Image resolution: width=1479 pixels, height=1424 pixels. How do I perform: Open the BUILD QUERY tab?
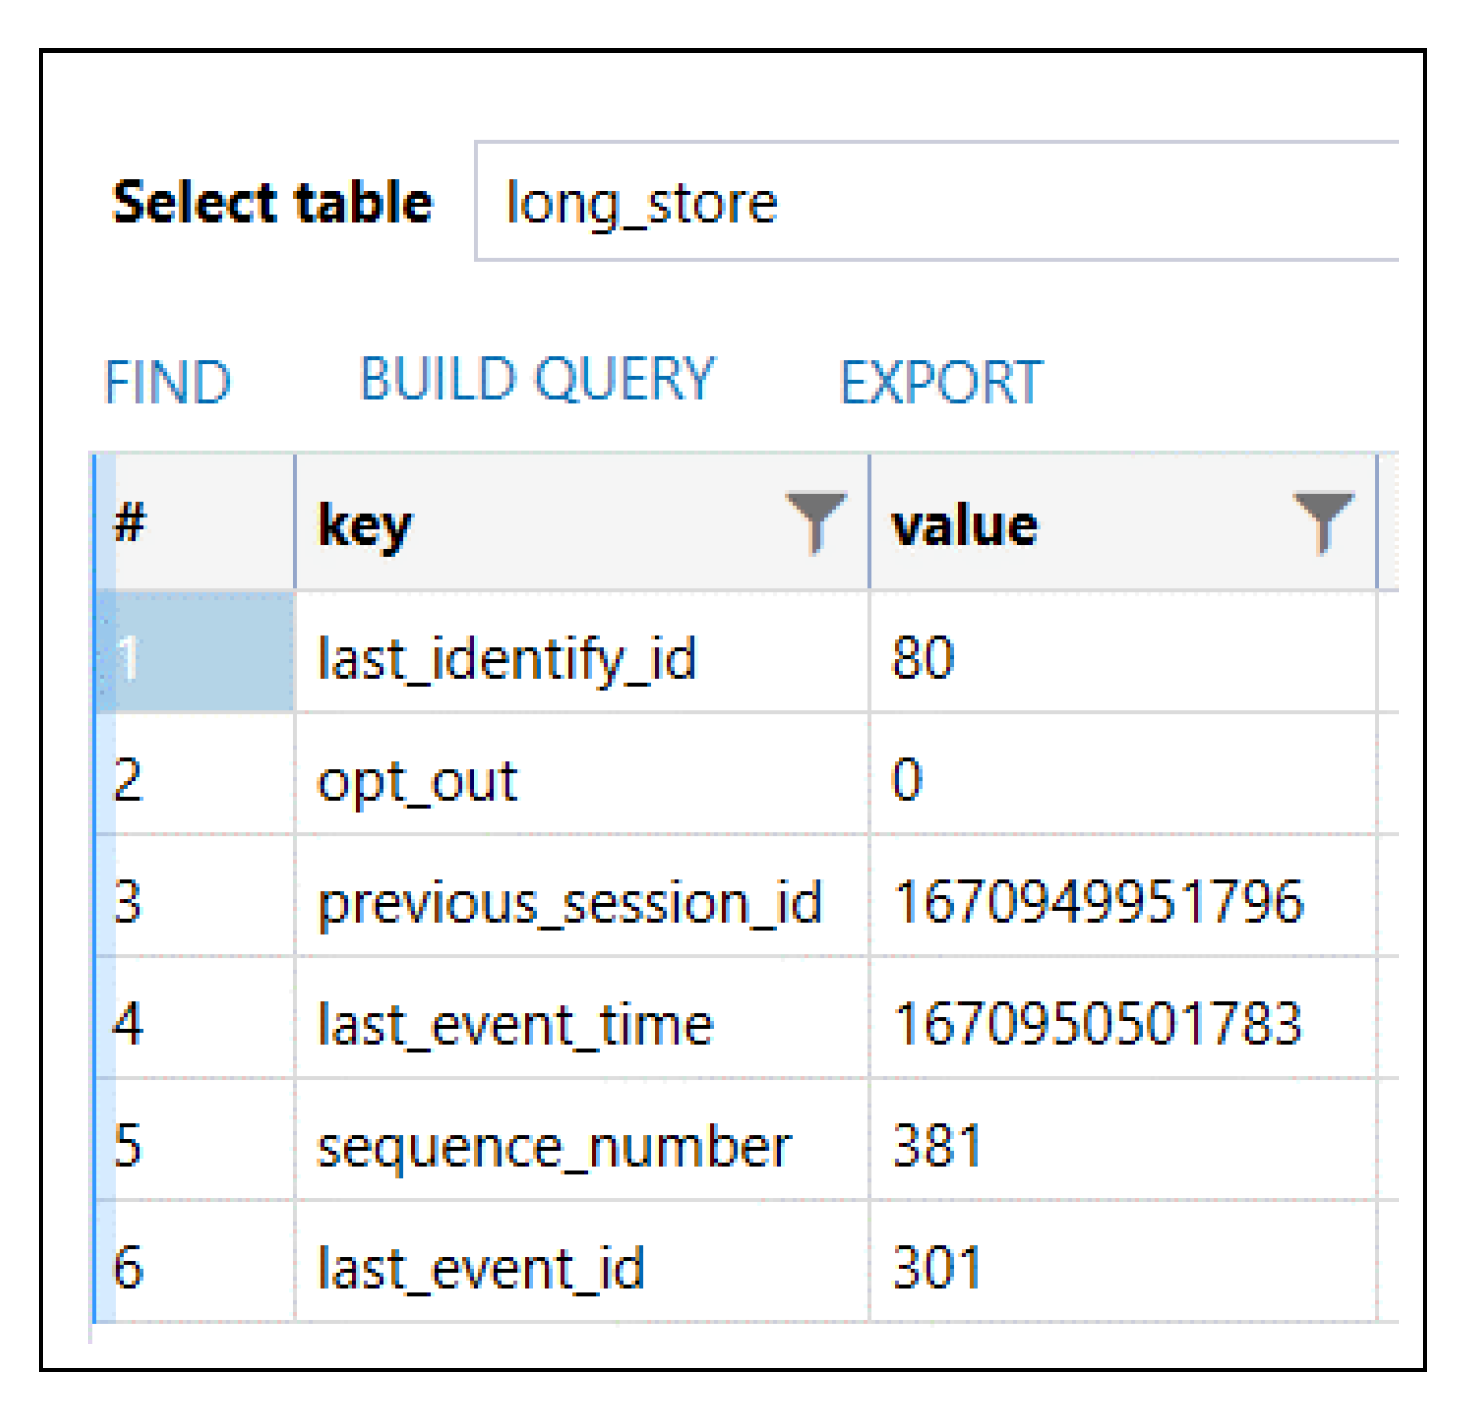pyautogui.click(x=537, y=380)
